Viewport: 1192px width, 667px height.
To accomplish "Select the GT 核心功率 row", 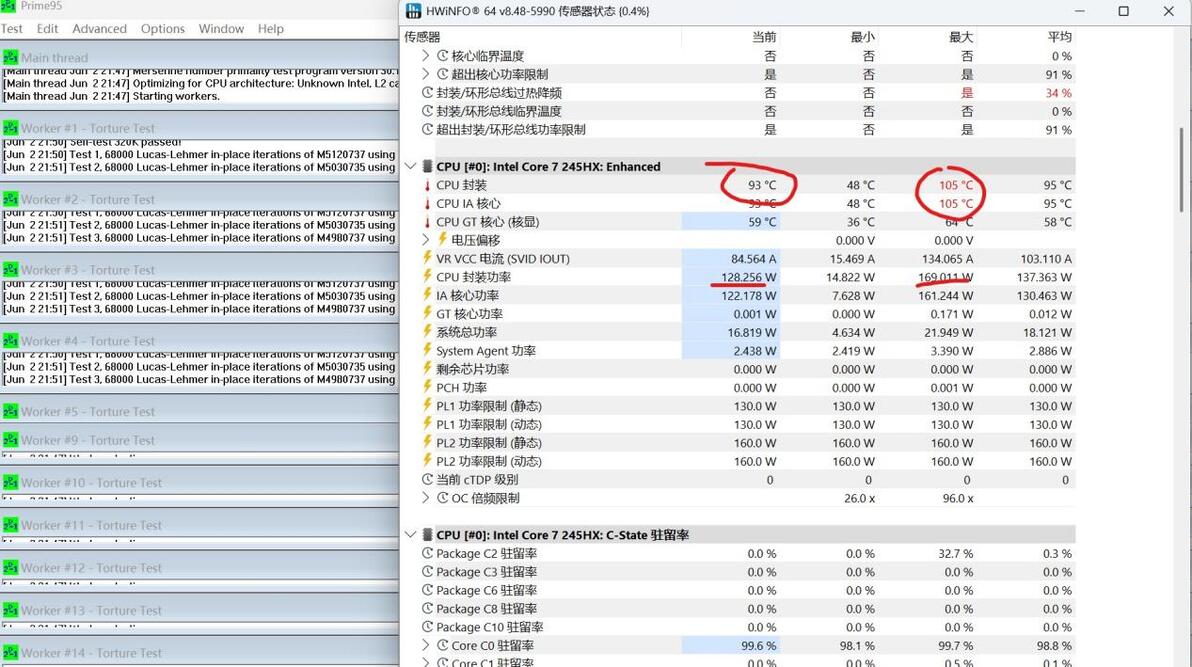I will pyautogui.click(x=747, y=314).
